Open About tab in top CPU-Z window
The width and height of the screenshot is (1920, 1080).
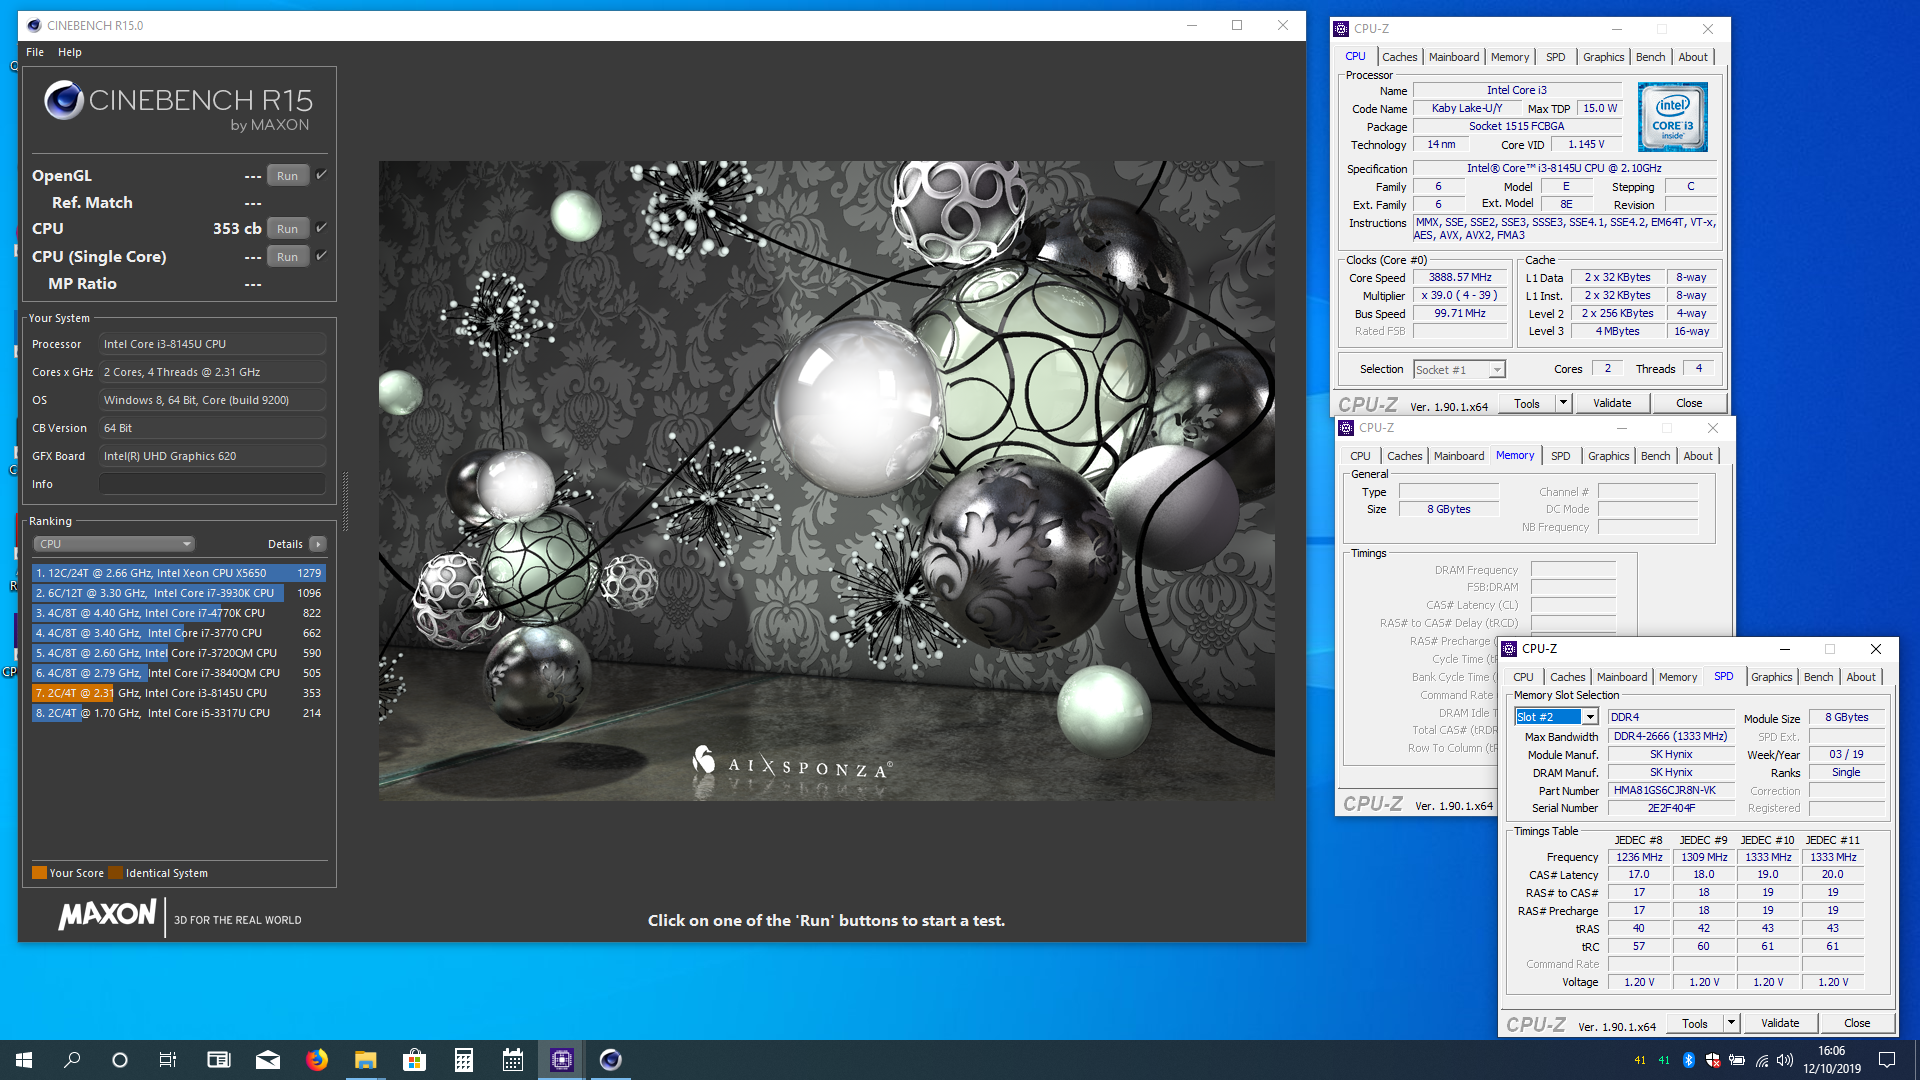coord(1693,57)
